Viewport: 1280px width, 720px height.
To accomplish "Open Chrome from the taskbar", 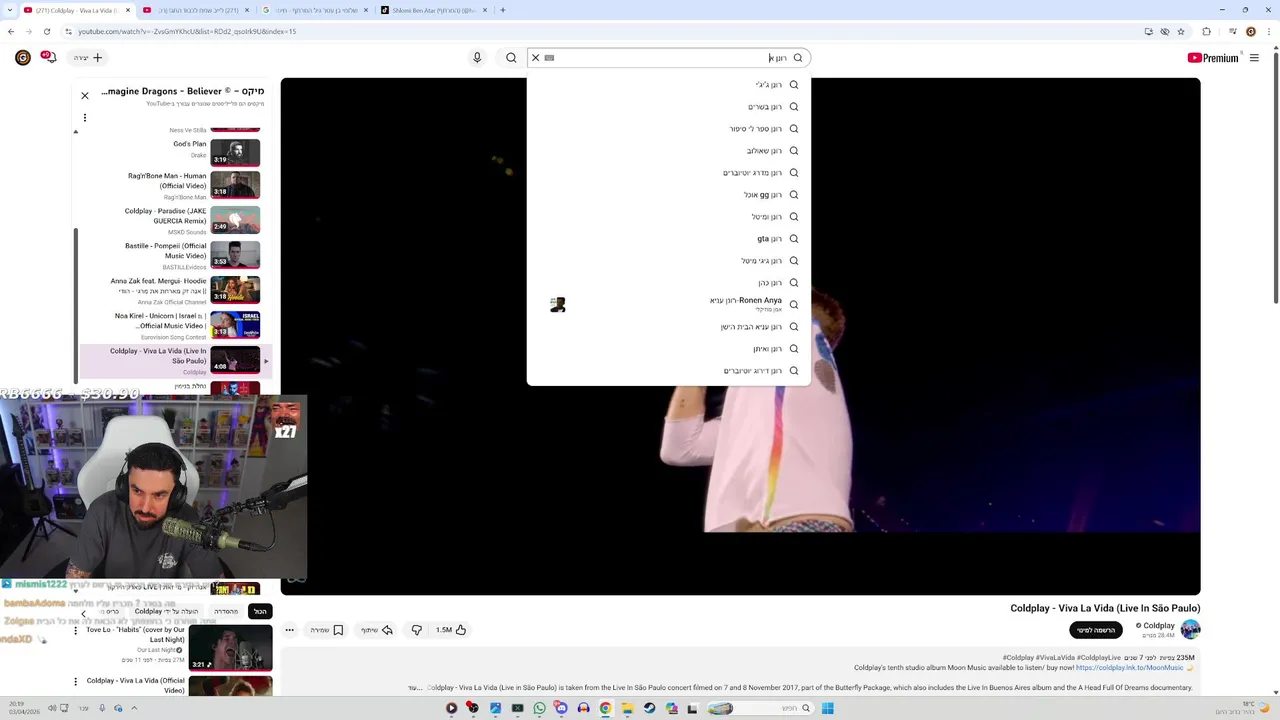I will [605, 708].
